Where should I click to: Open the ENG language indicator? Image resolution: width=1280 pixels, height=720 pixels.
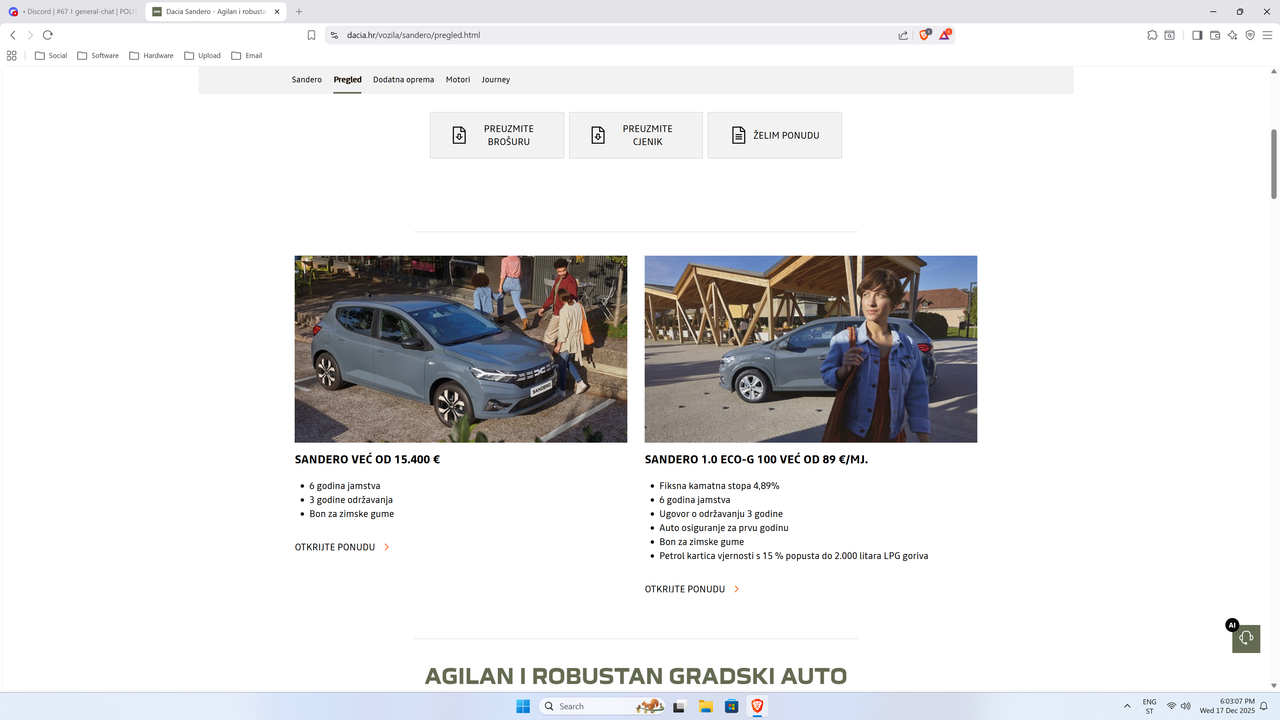tap(1150, 706)
